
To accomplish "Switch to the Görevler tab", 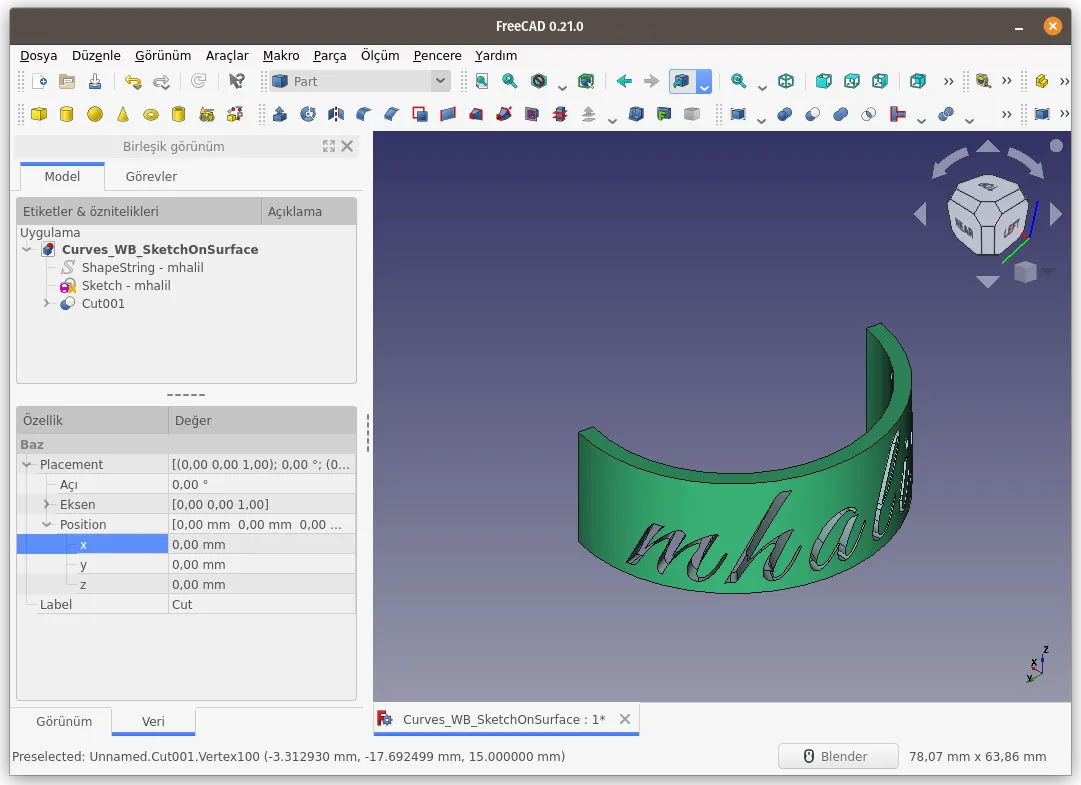I will 151,176.
